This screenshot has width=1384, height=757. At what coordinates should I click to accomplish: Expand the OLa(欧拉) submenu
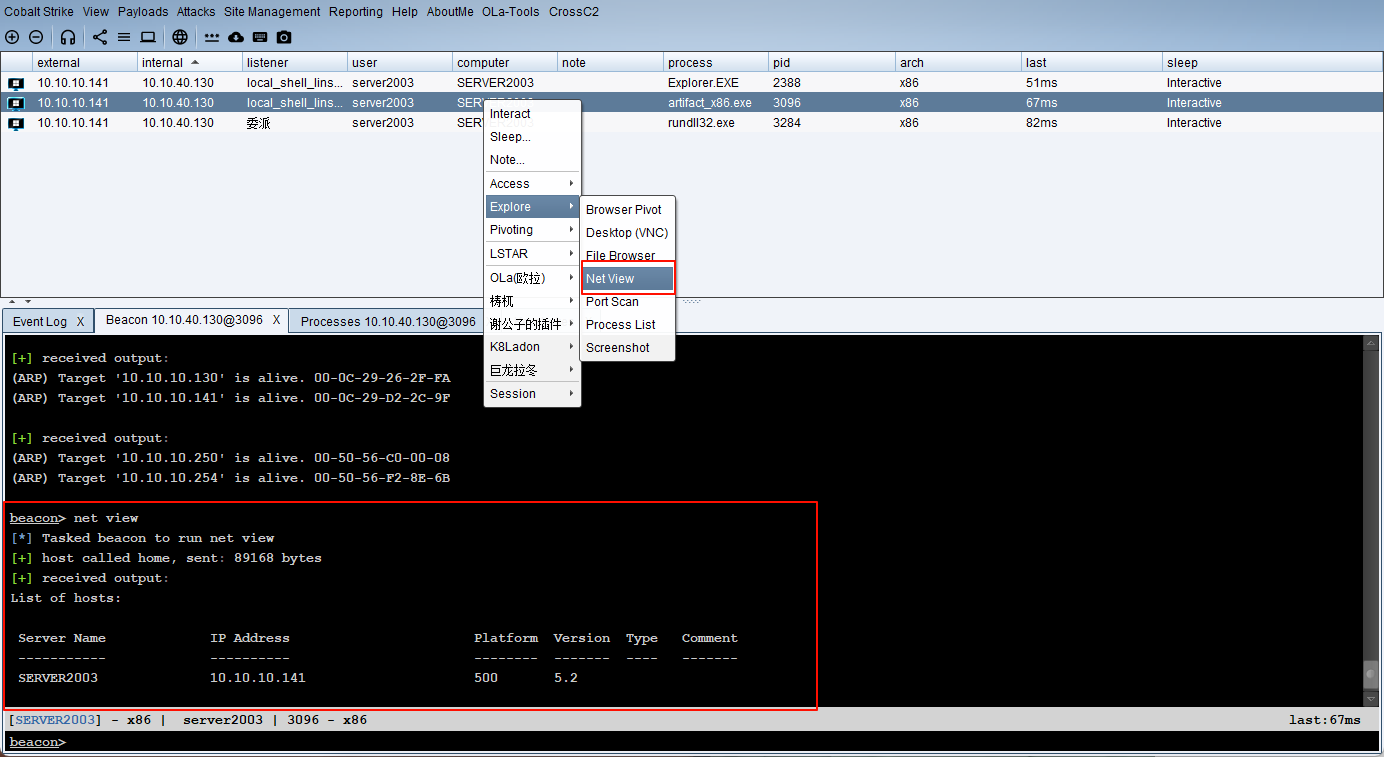[532, 278]
